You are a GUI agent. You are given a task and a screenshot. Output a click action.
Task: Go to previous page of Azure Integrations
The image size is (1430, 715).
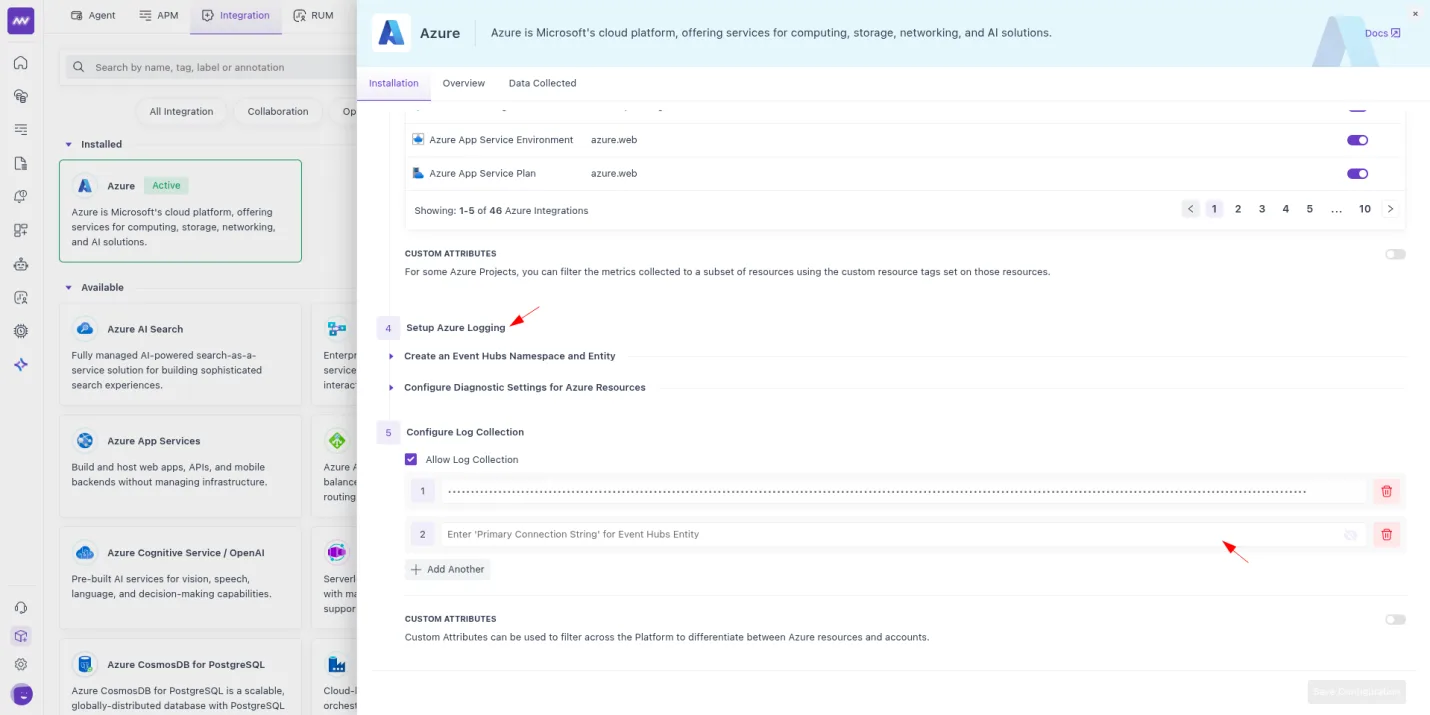(x=1190, y=209)
